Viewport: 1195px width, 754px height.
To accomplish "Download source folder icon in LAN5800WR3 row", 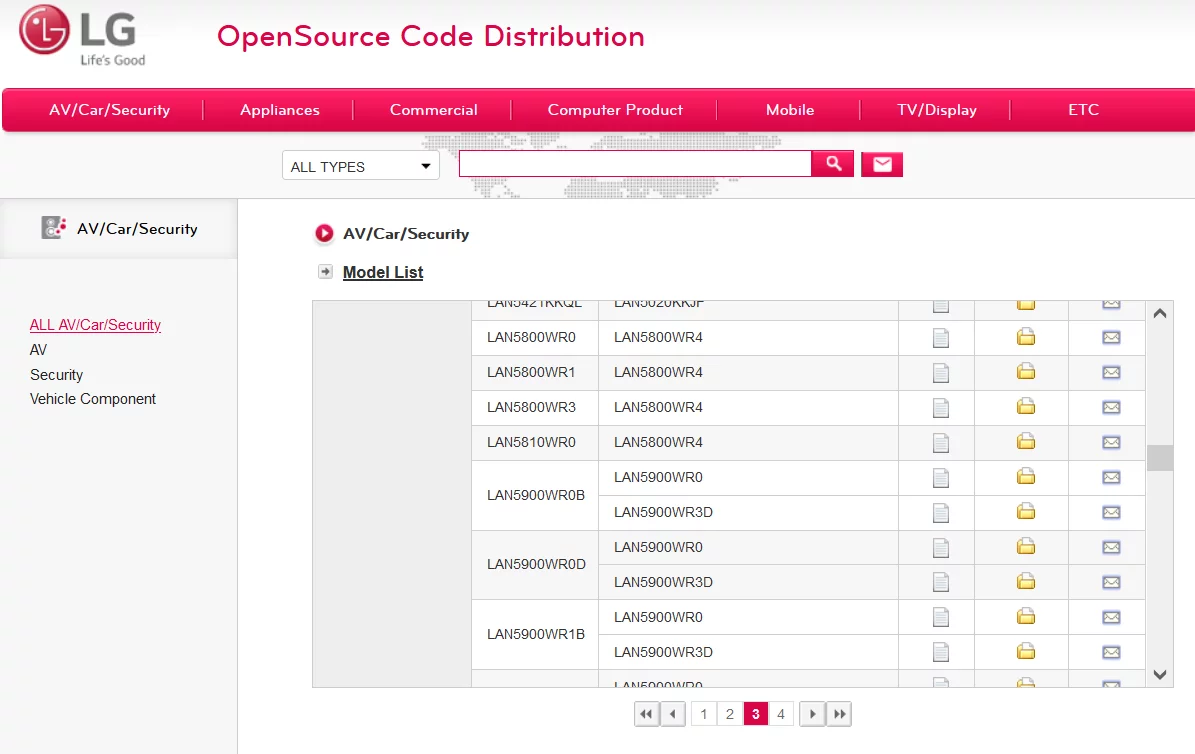I will tap(1026, 406).
